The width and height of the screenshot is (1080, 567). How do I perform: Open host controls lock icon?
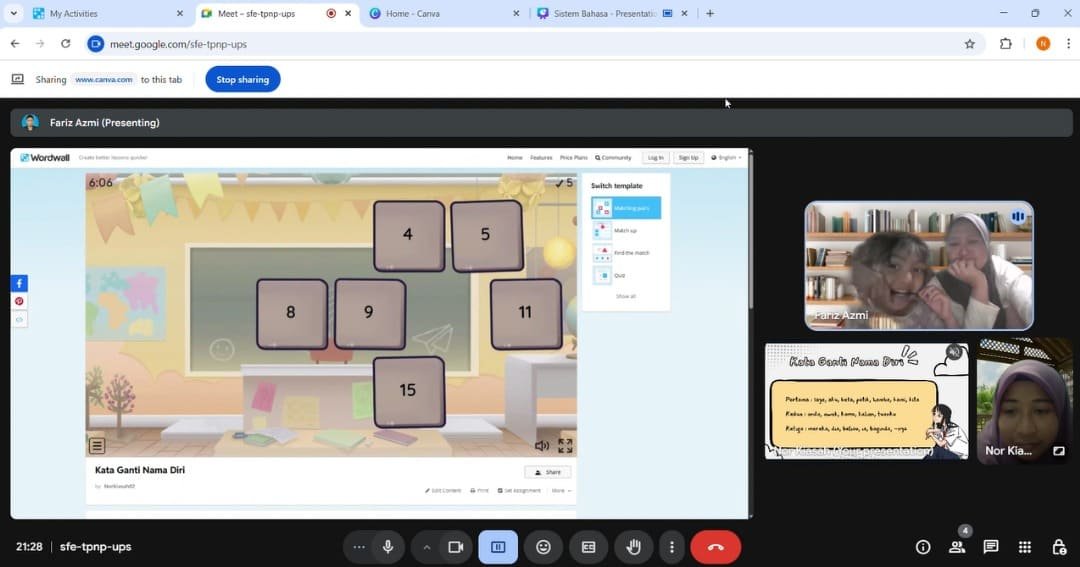coord(1059,547)
